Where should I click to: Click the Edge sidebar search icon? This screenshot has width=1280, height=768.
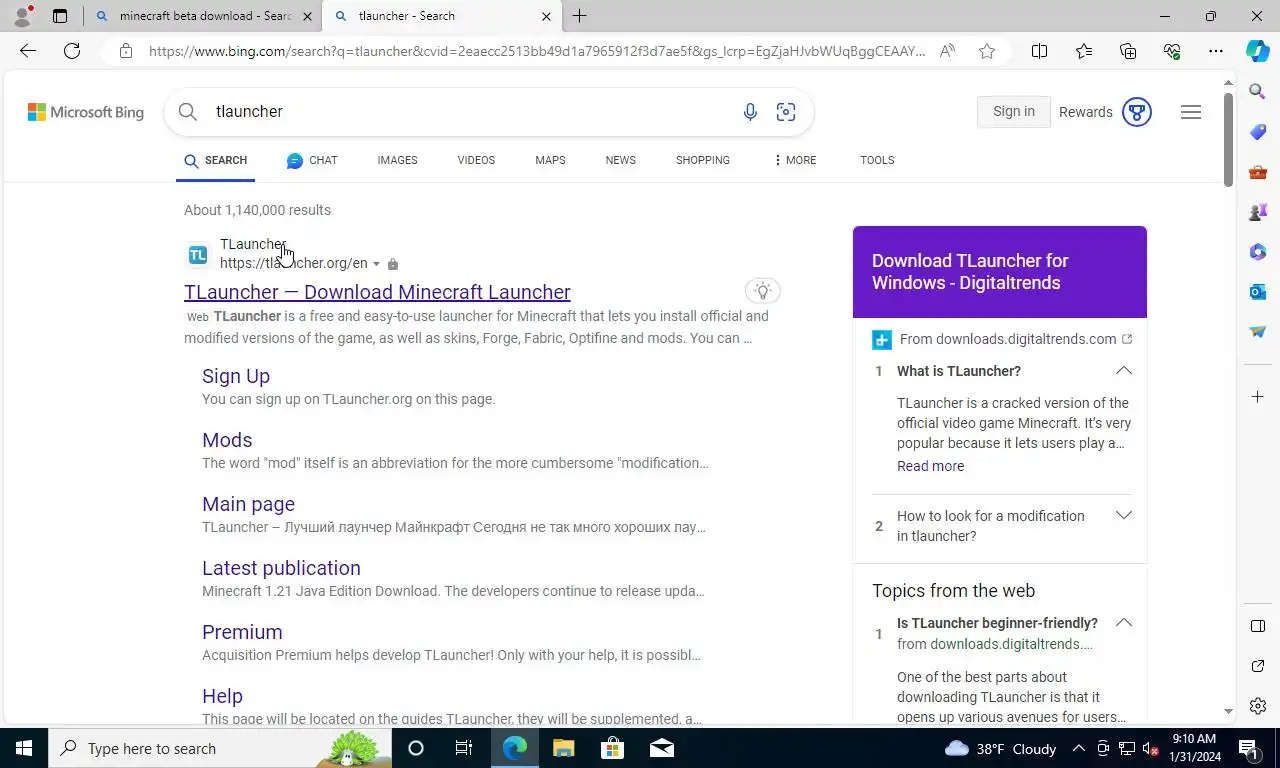tap(1258, 92)
